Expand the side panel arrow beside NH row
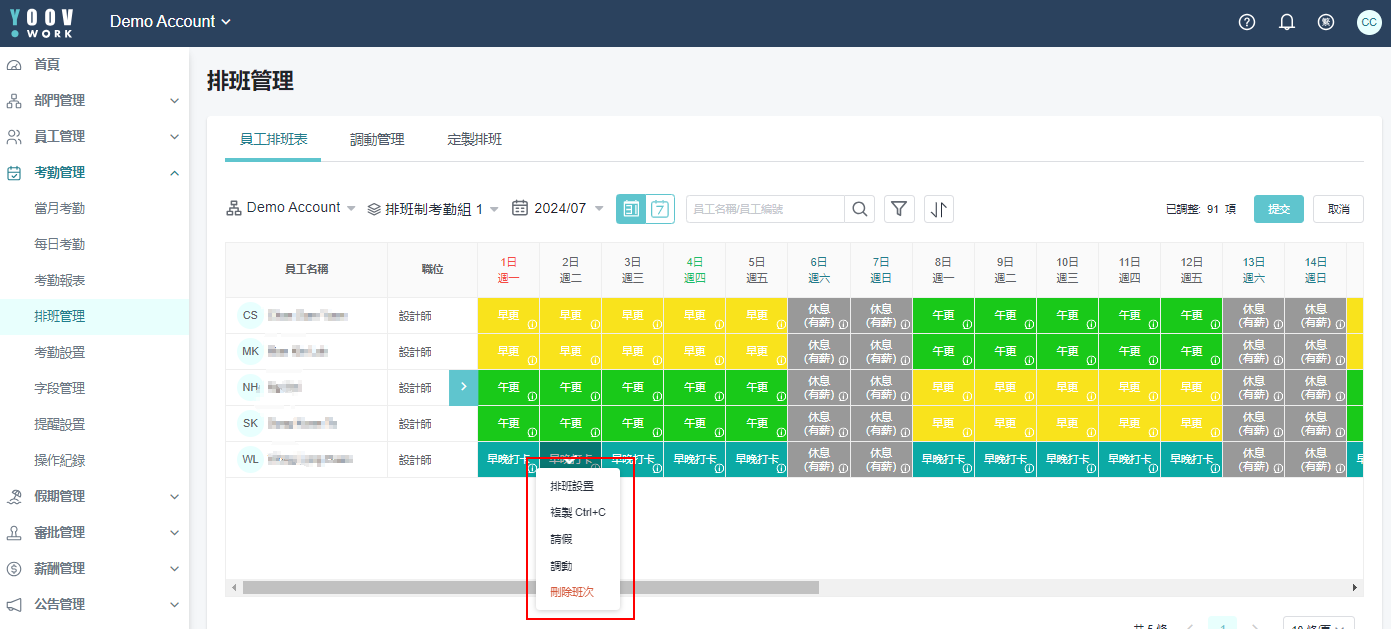The image size is (1391, 629). (x=463, y=387)
